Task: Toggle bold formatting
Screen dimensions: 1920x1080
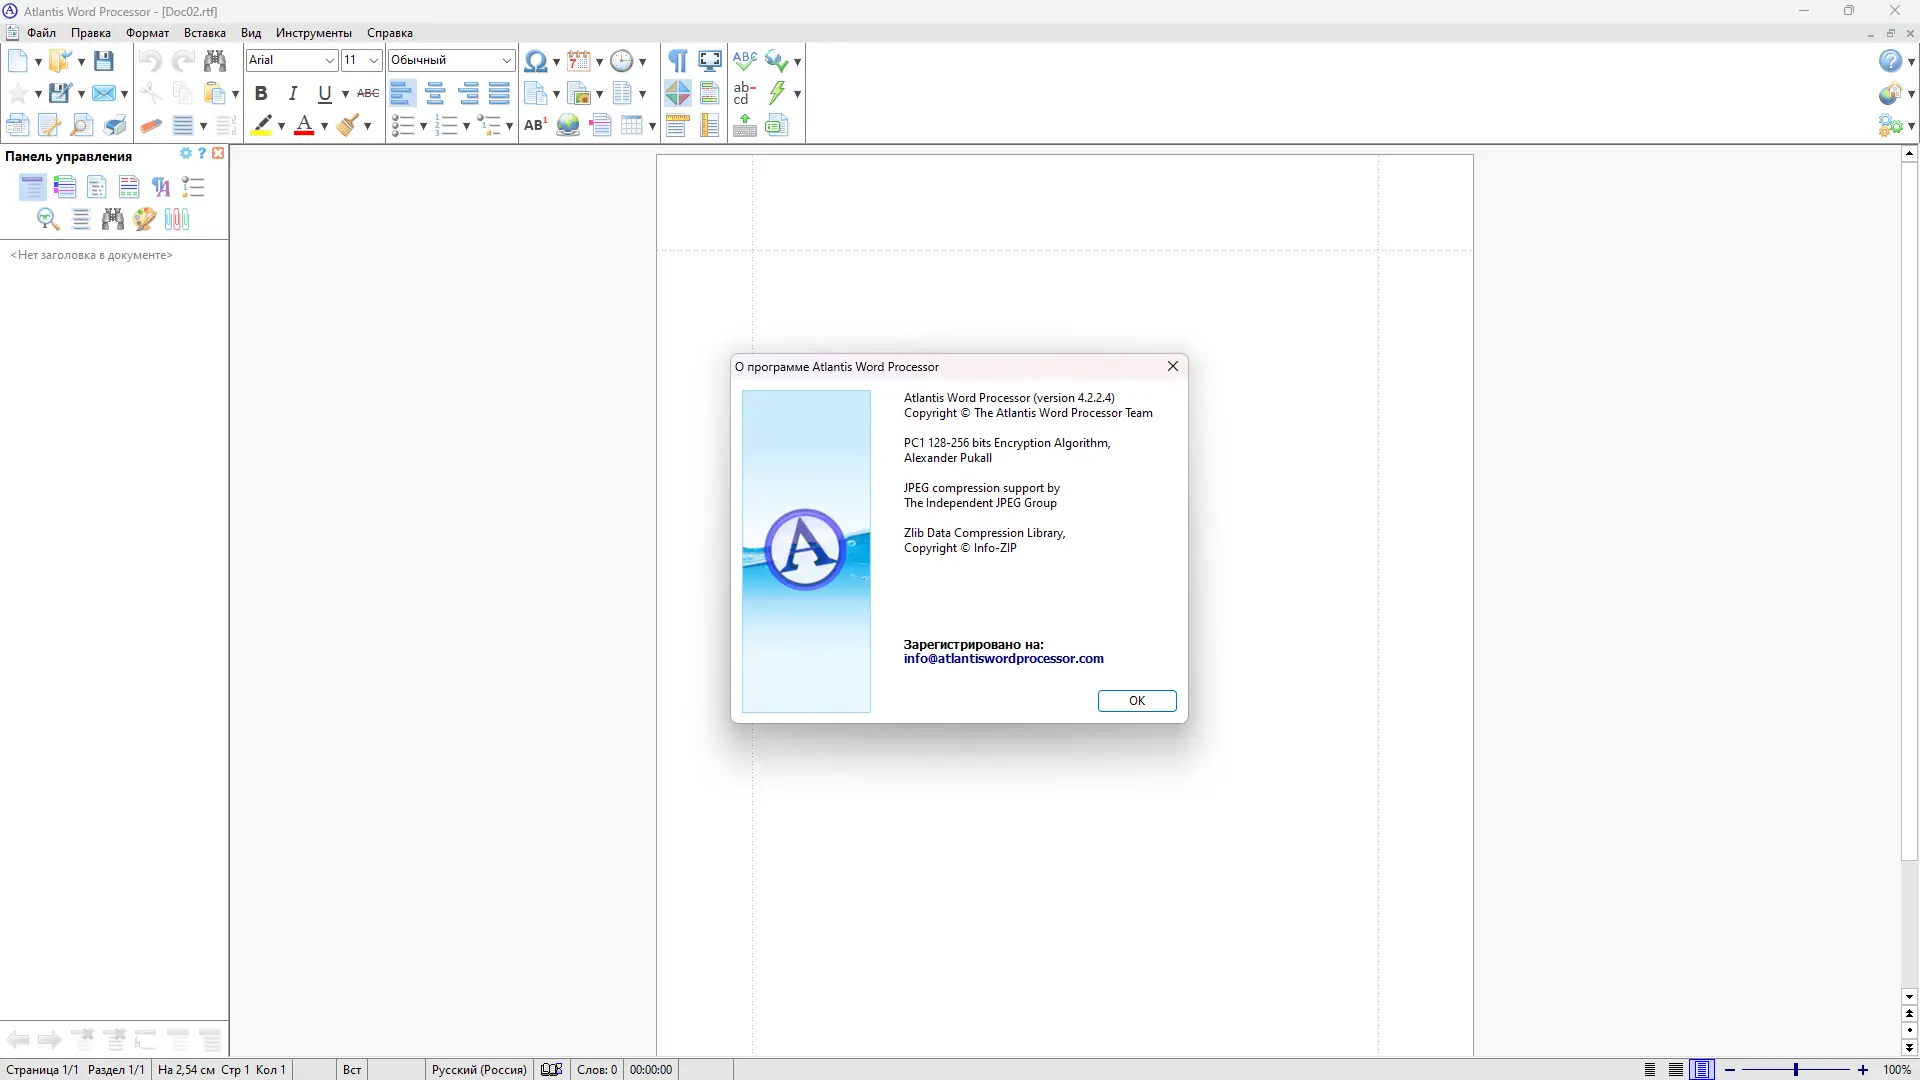Action: (261, 93)
